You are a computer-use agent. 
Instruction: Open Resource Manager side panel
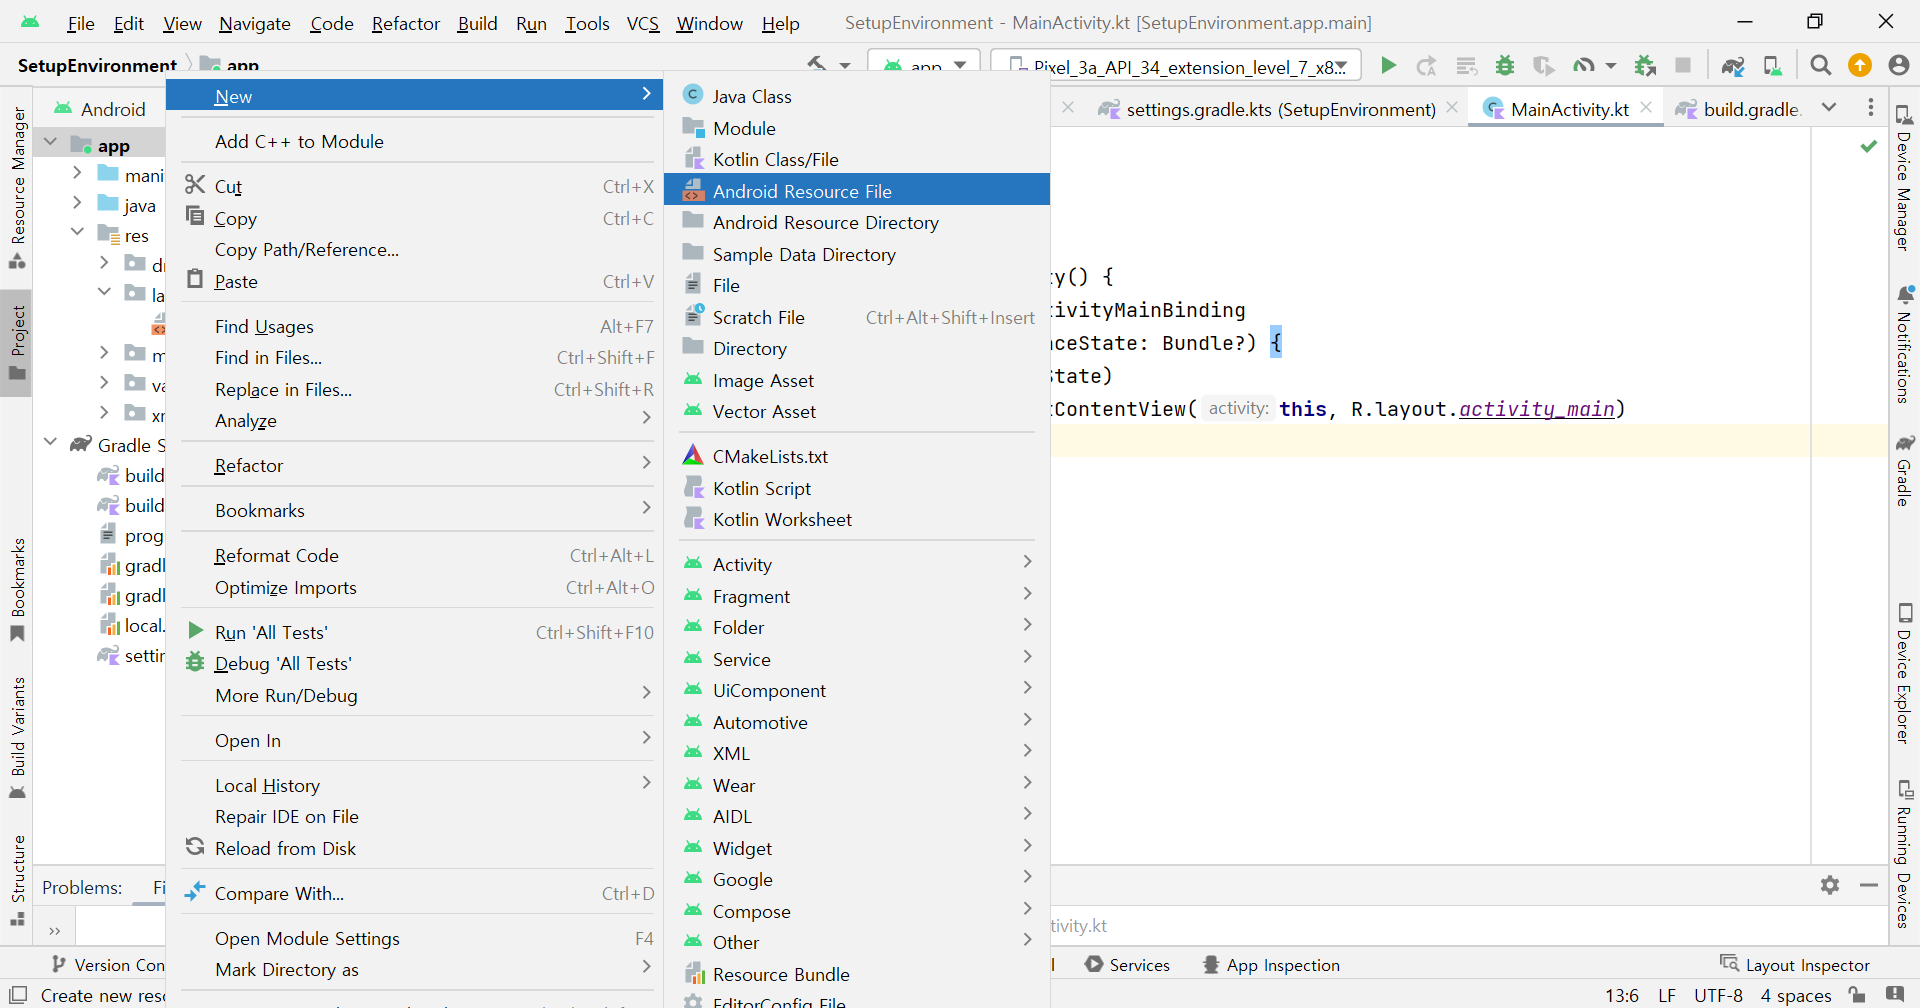(17, 187)
